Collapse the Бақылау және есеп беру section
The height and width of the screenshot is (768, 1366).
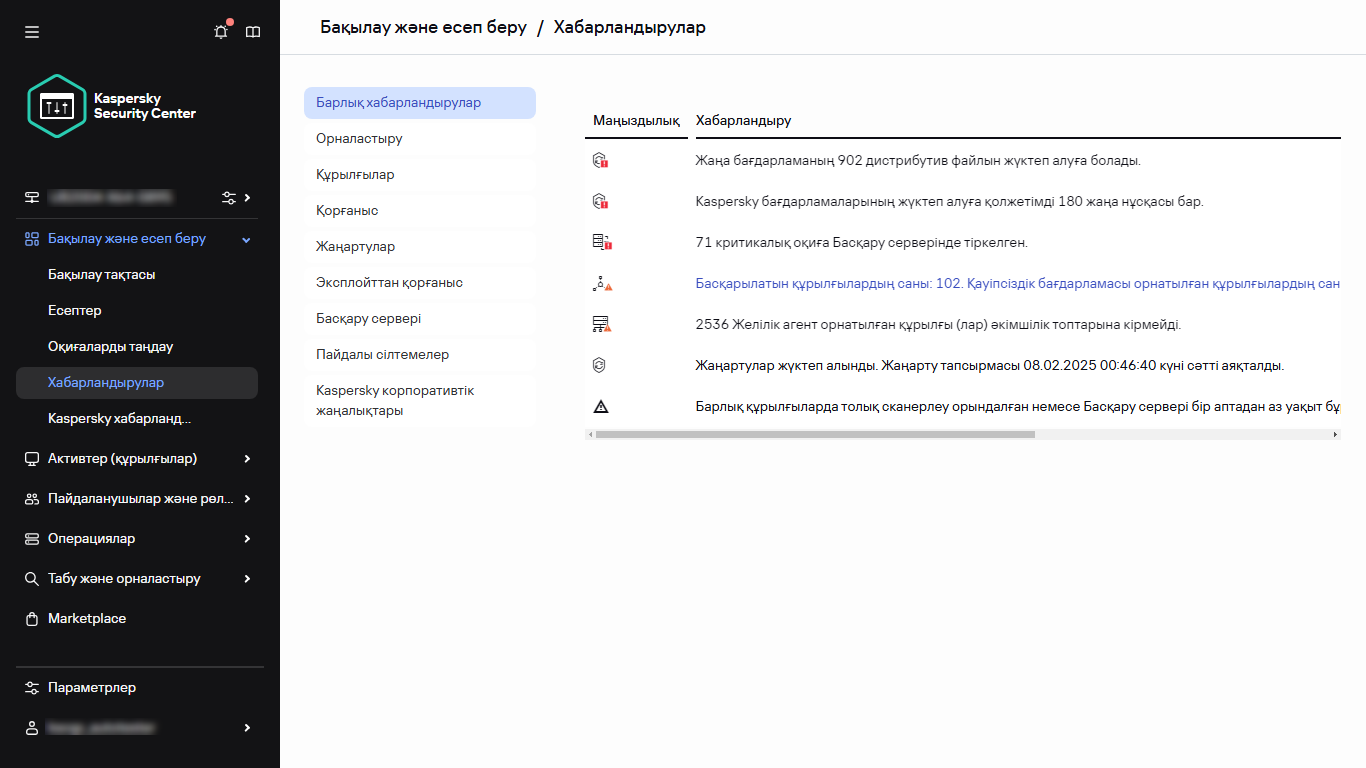[x=246, y=239]
